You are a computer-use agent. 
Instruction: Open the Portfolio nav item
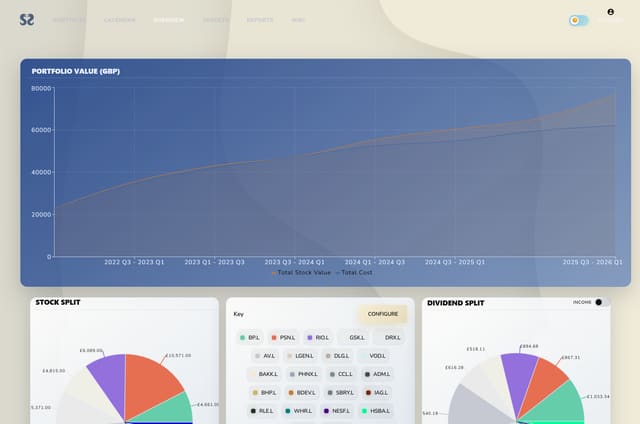point(69,20)
